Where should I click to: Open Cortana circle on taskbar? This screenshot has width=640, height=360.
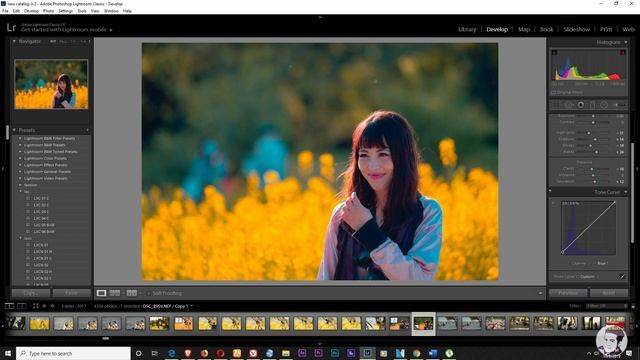coord(138,353)
